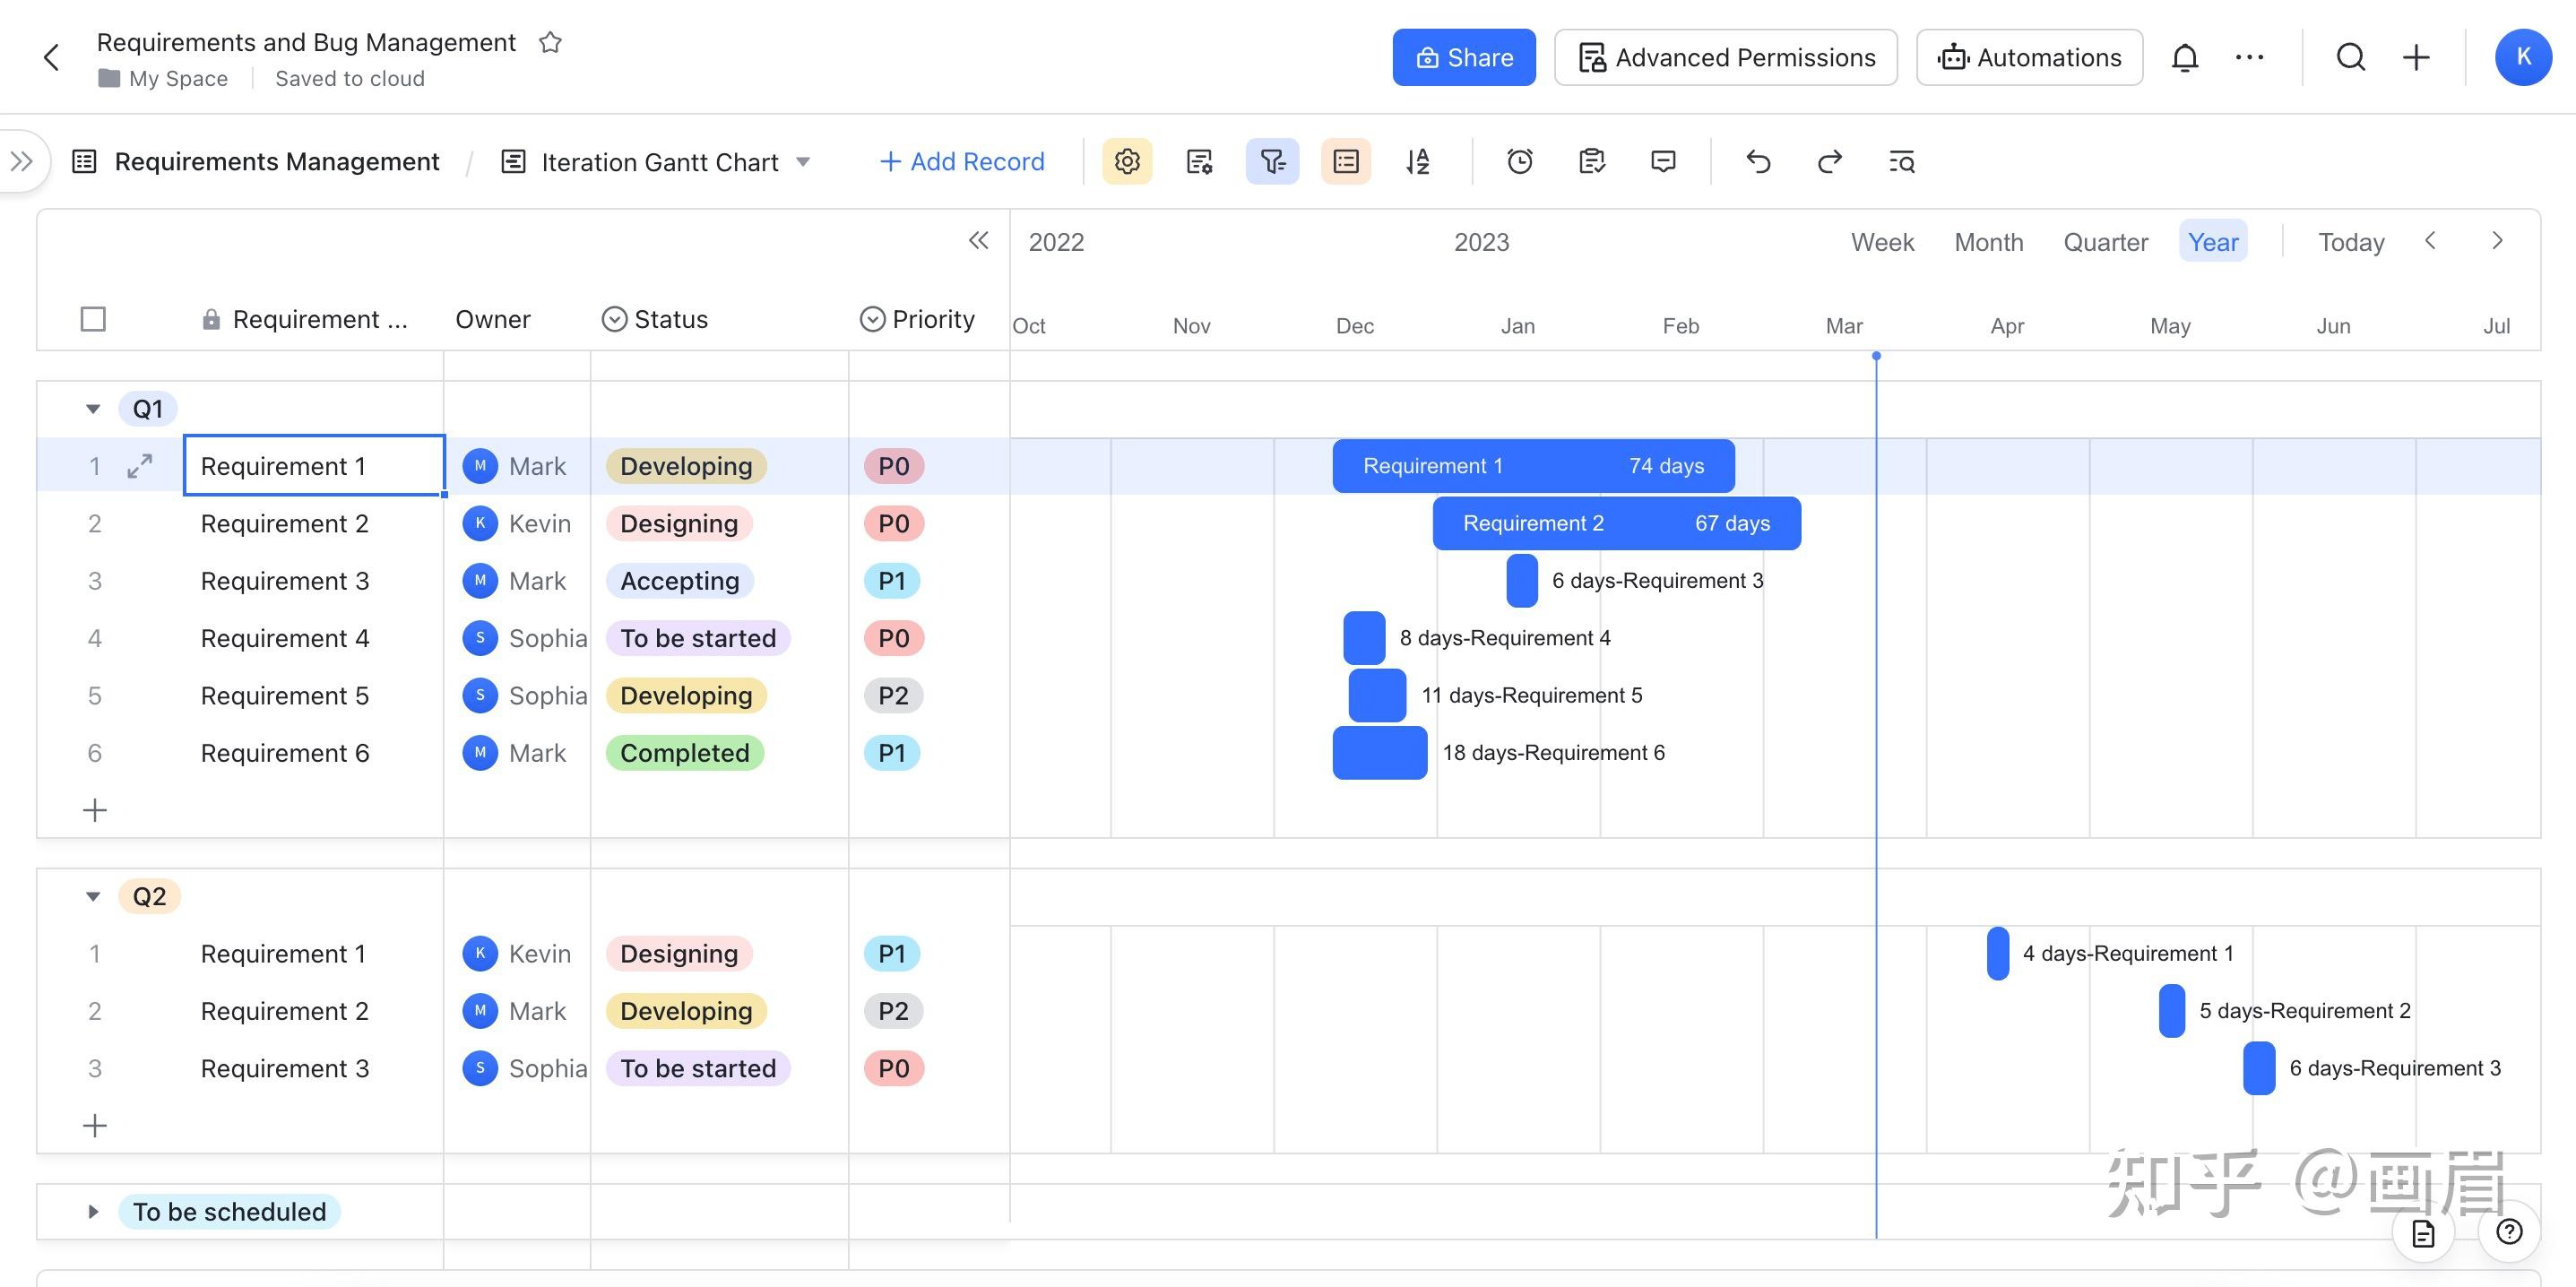Image resolution: width=2576 pixels, height=1287 pixels.
Task: Click the Share button
Action: click(1463, 57)
